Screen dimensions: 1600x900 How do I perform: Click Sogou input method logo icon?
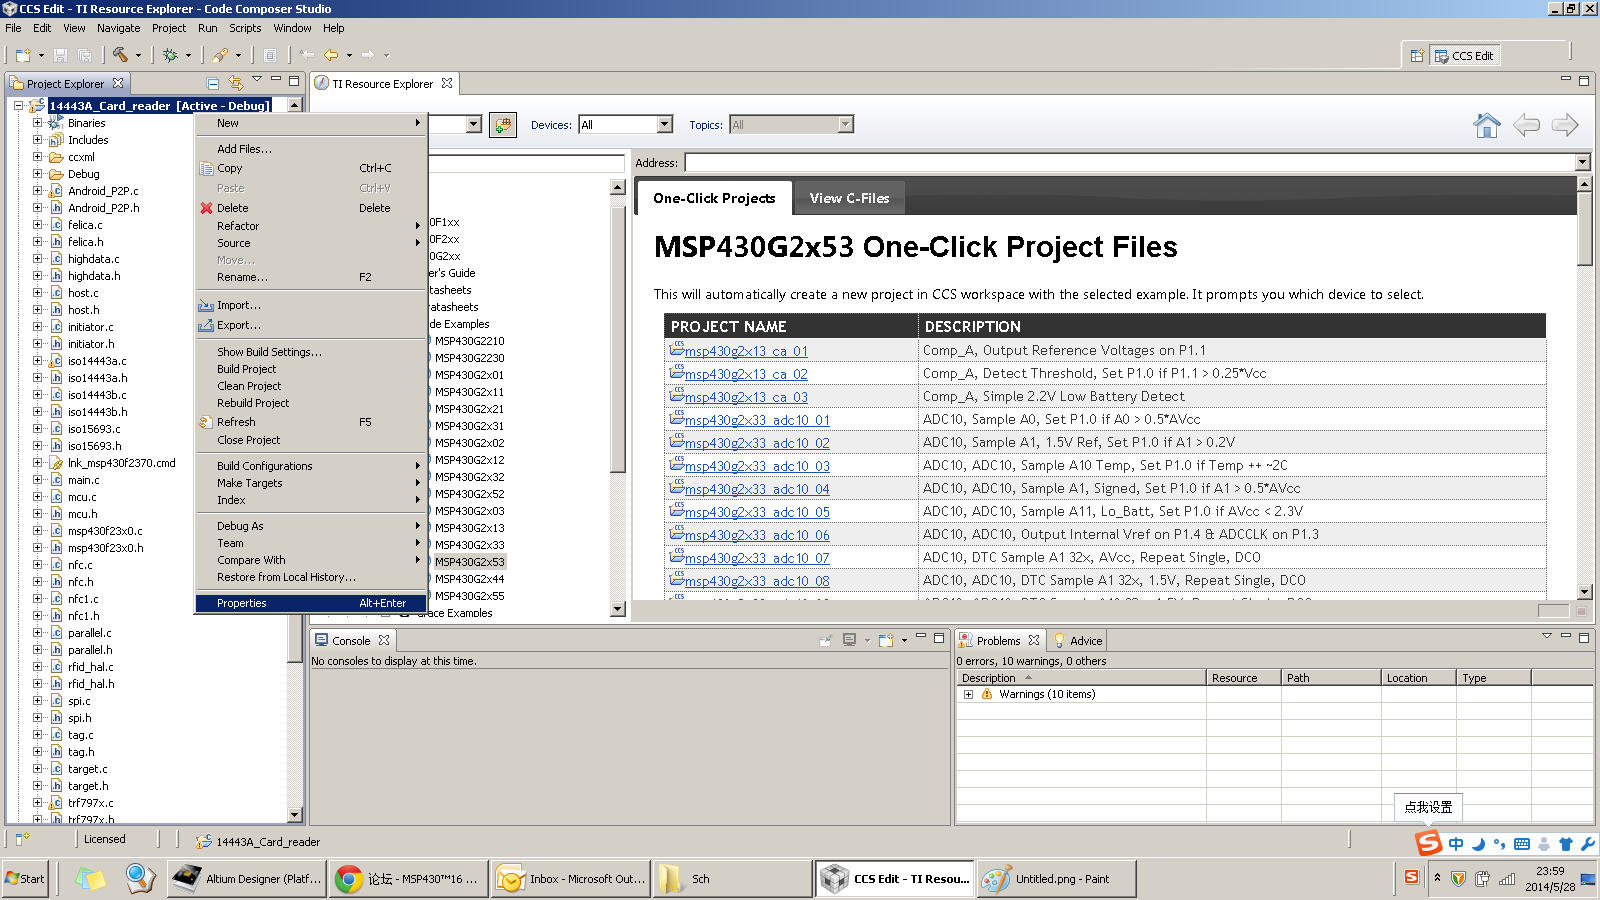click(x=1429, y=843)
